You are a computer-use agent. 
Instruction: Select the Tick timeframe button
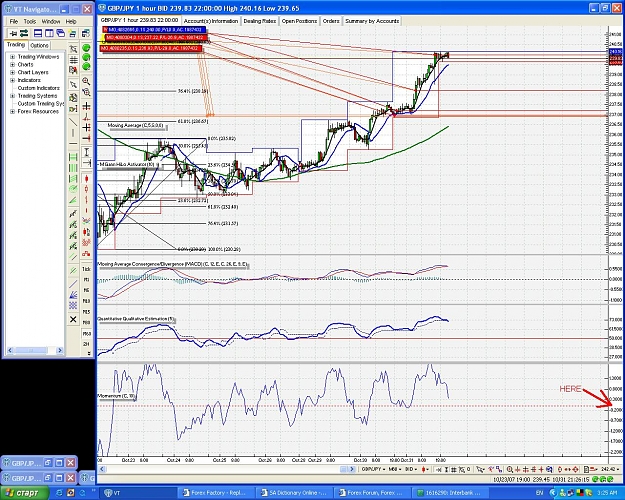click(86, 269)
